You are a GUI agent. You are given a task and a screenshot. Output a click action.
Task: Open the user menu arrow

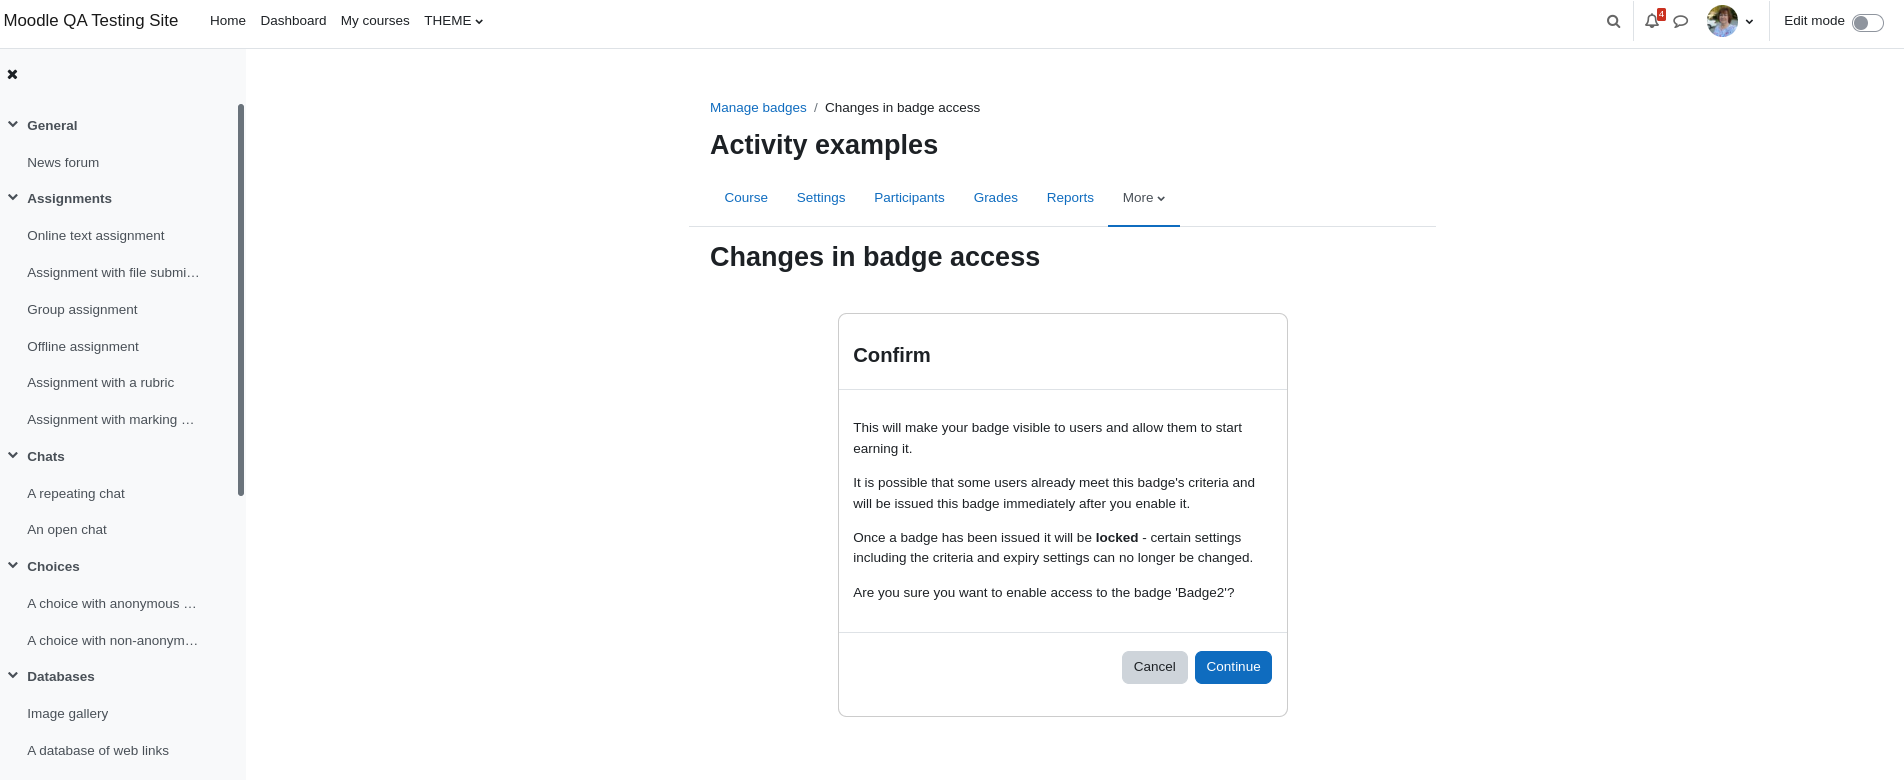point(1749,22)
